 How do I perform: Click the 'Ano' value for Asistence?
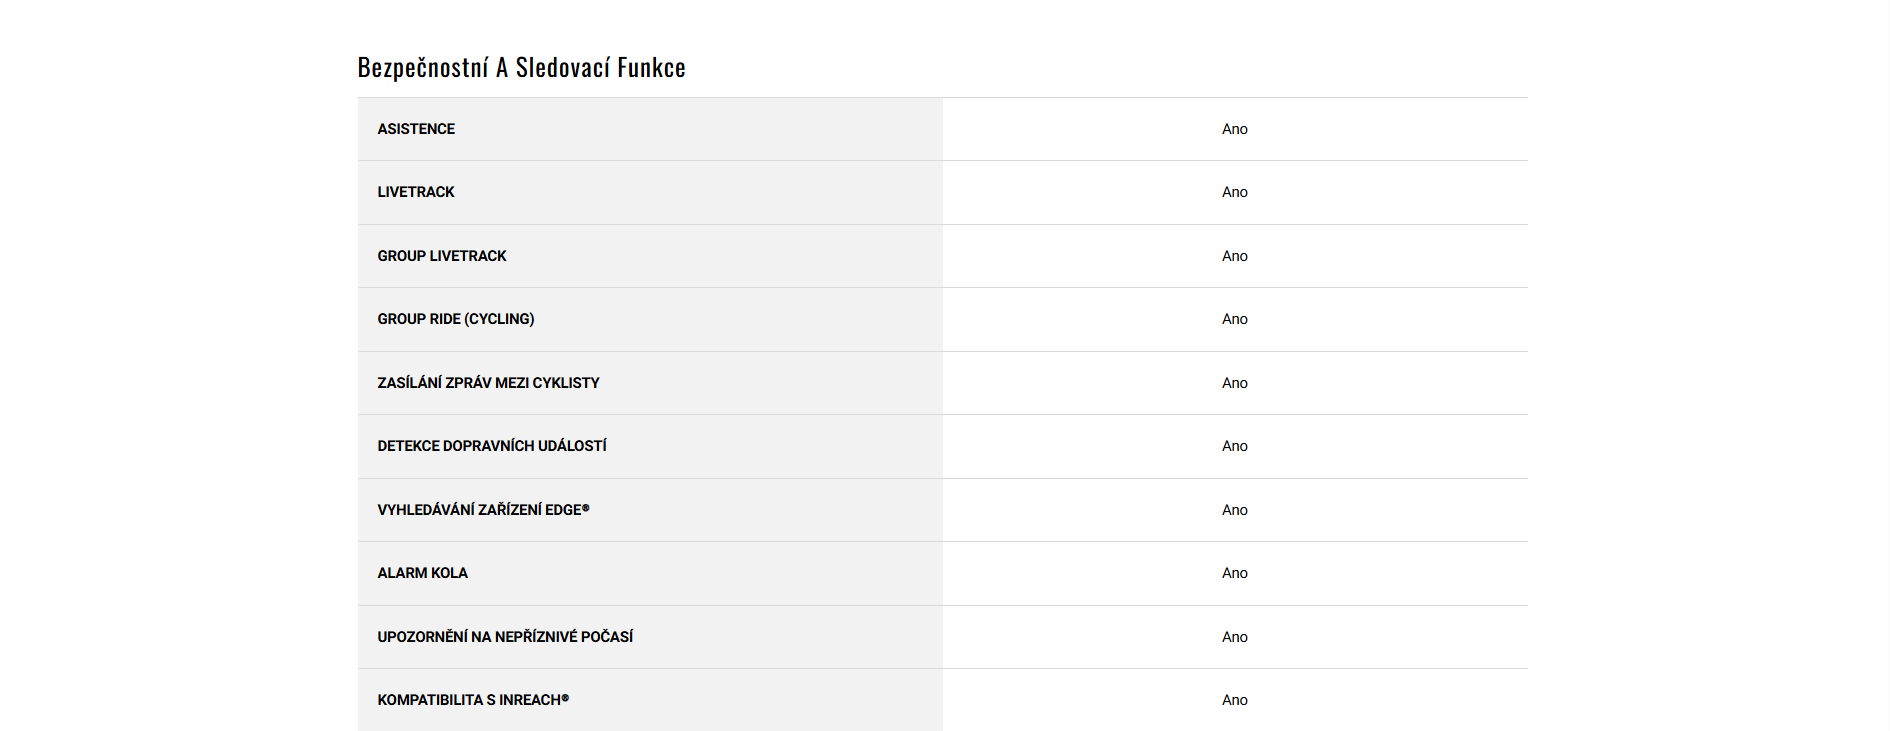coord(1234,129)
